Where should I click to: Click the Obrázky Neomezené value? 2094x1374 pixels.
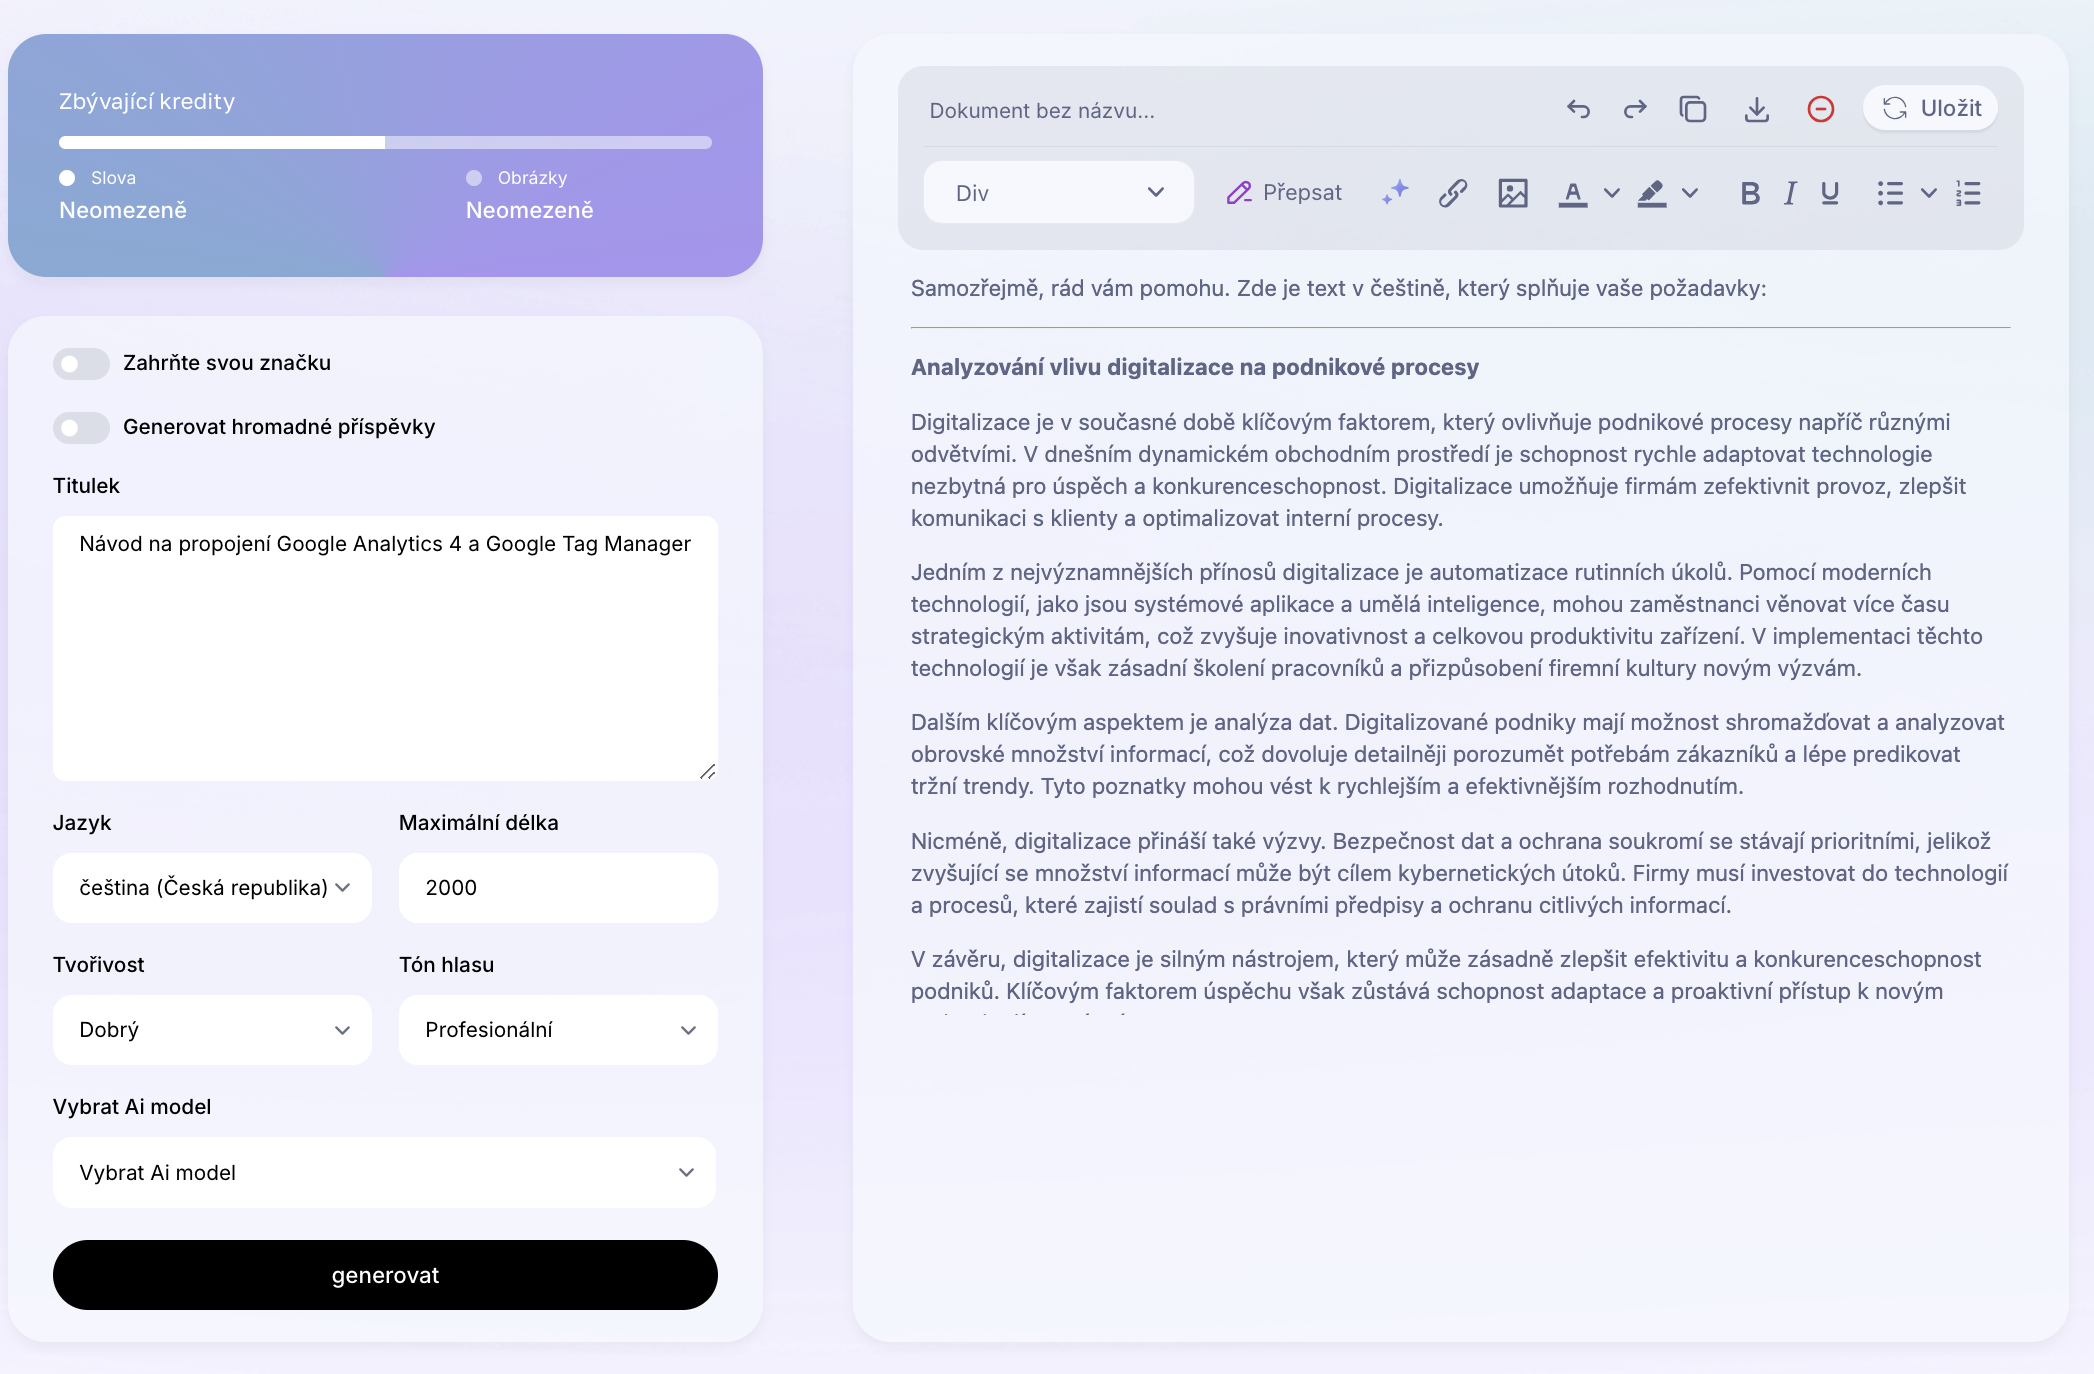(x=530, y=210)
